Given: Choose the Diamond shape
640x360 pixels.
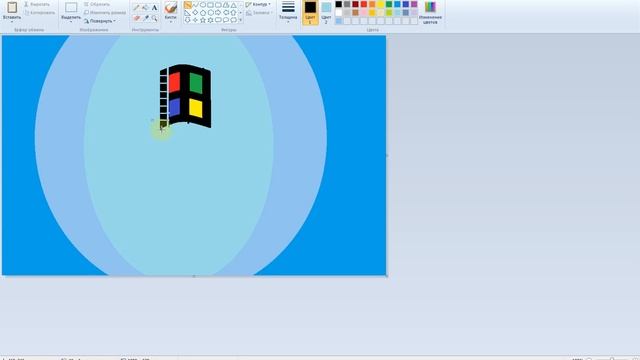Looking at the screenshot, I should point(195,13).
